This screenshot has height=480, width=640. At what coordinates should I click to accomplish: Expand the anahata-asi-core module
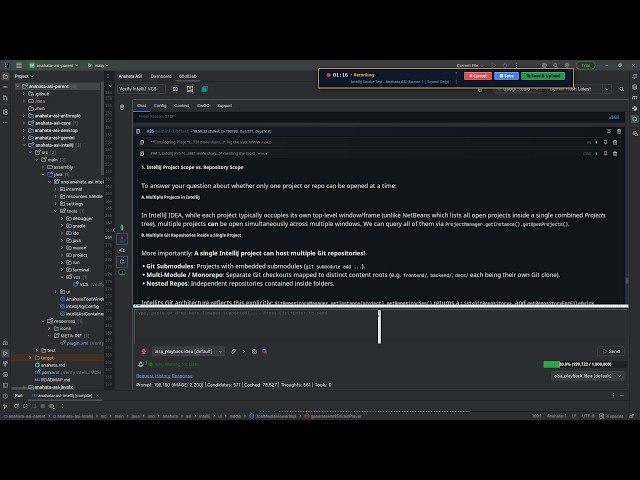(24, 123)
